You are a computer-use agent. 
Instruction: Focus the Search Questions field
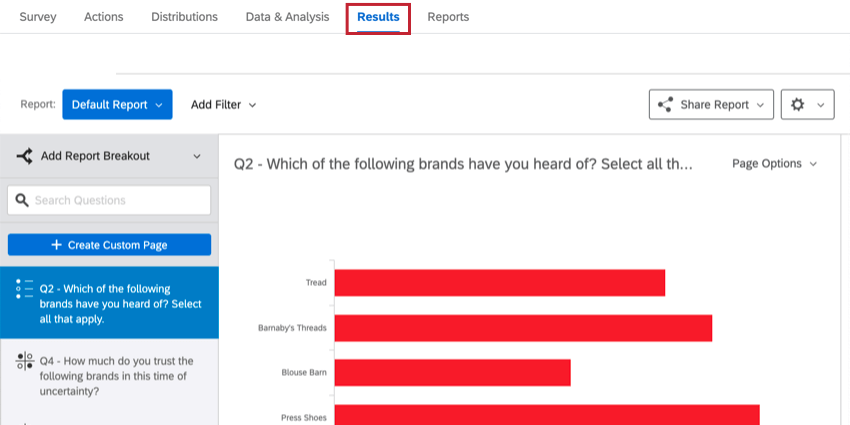(120, 201)
